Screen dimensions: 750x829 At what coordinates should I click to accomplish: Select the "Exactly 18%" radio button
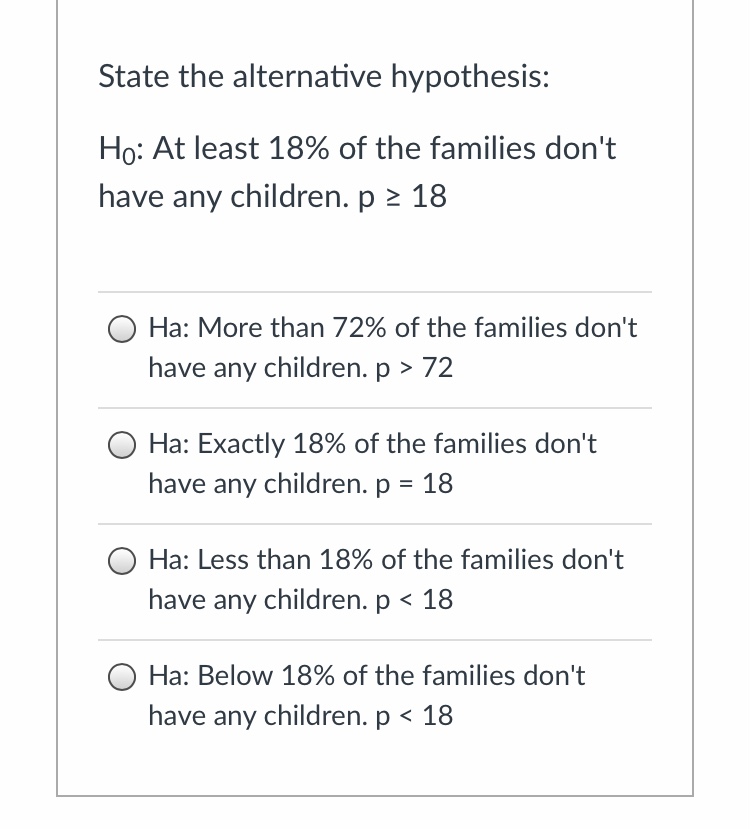(123, 445)
